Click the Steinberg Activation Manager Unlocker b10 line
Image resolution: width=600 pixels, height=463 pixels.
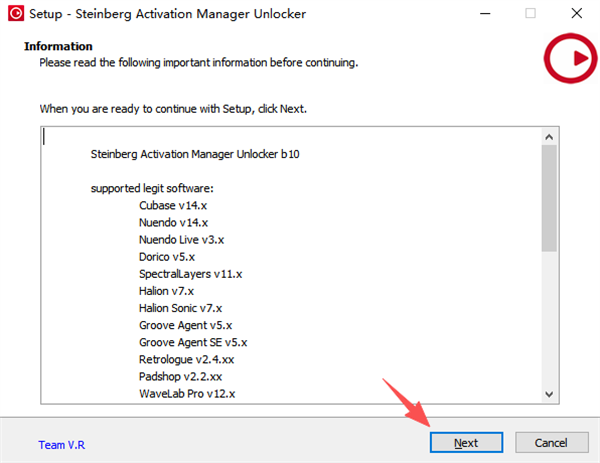(193, 153)
